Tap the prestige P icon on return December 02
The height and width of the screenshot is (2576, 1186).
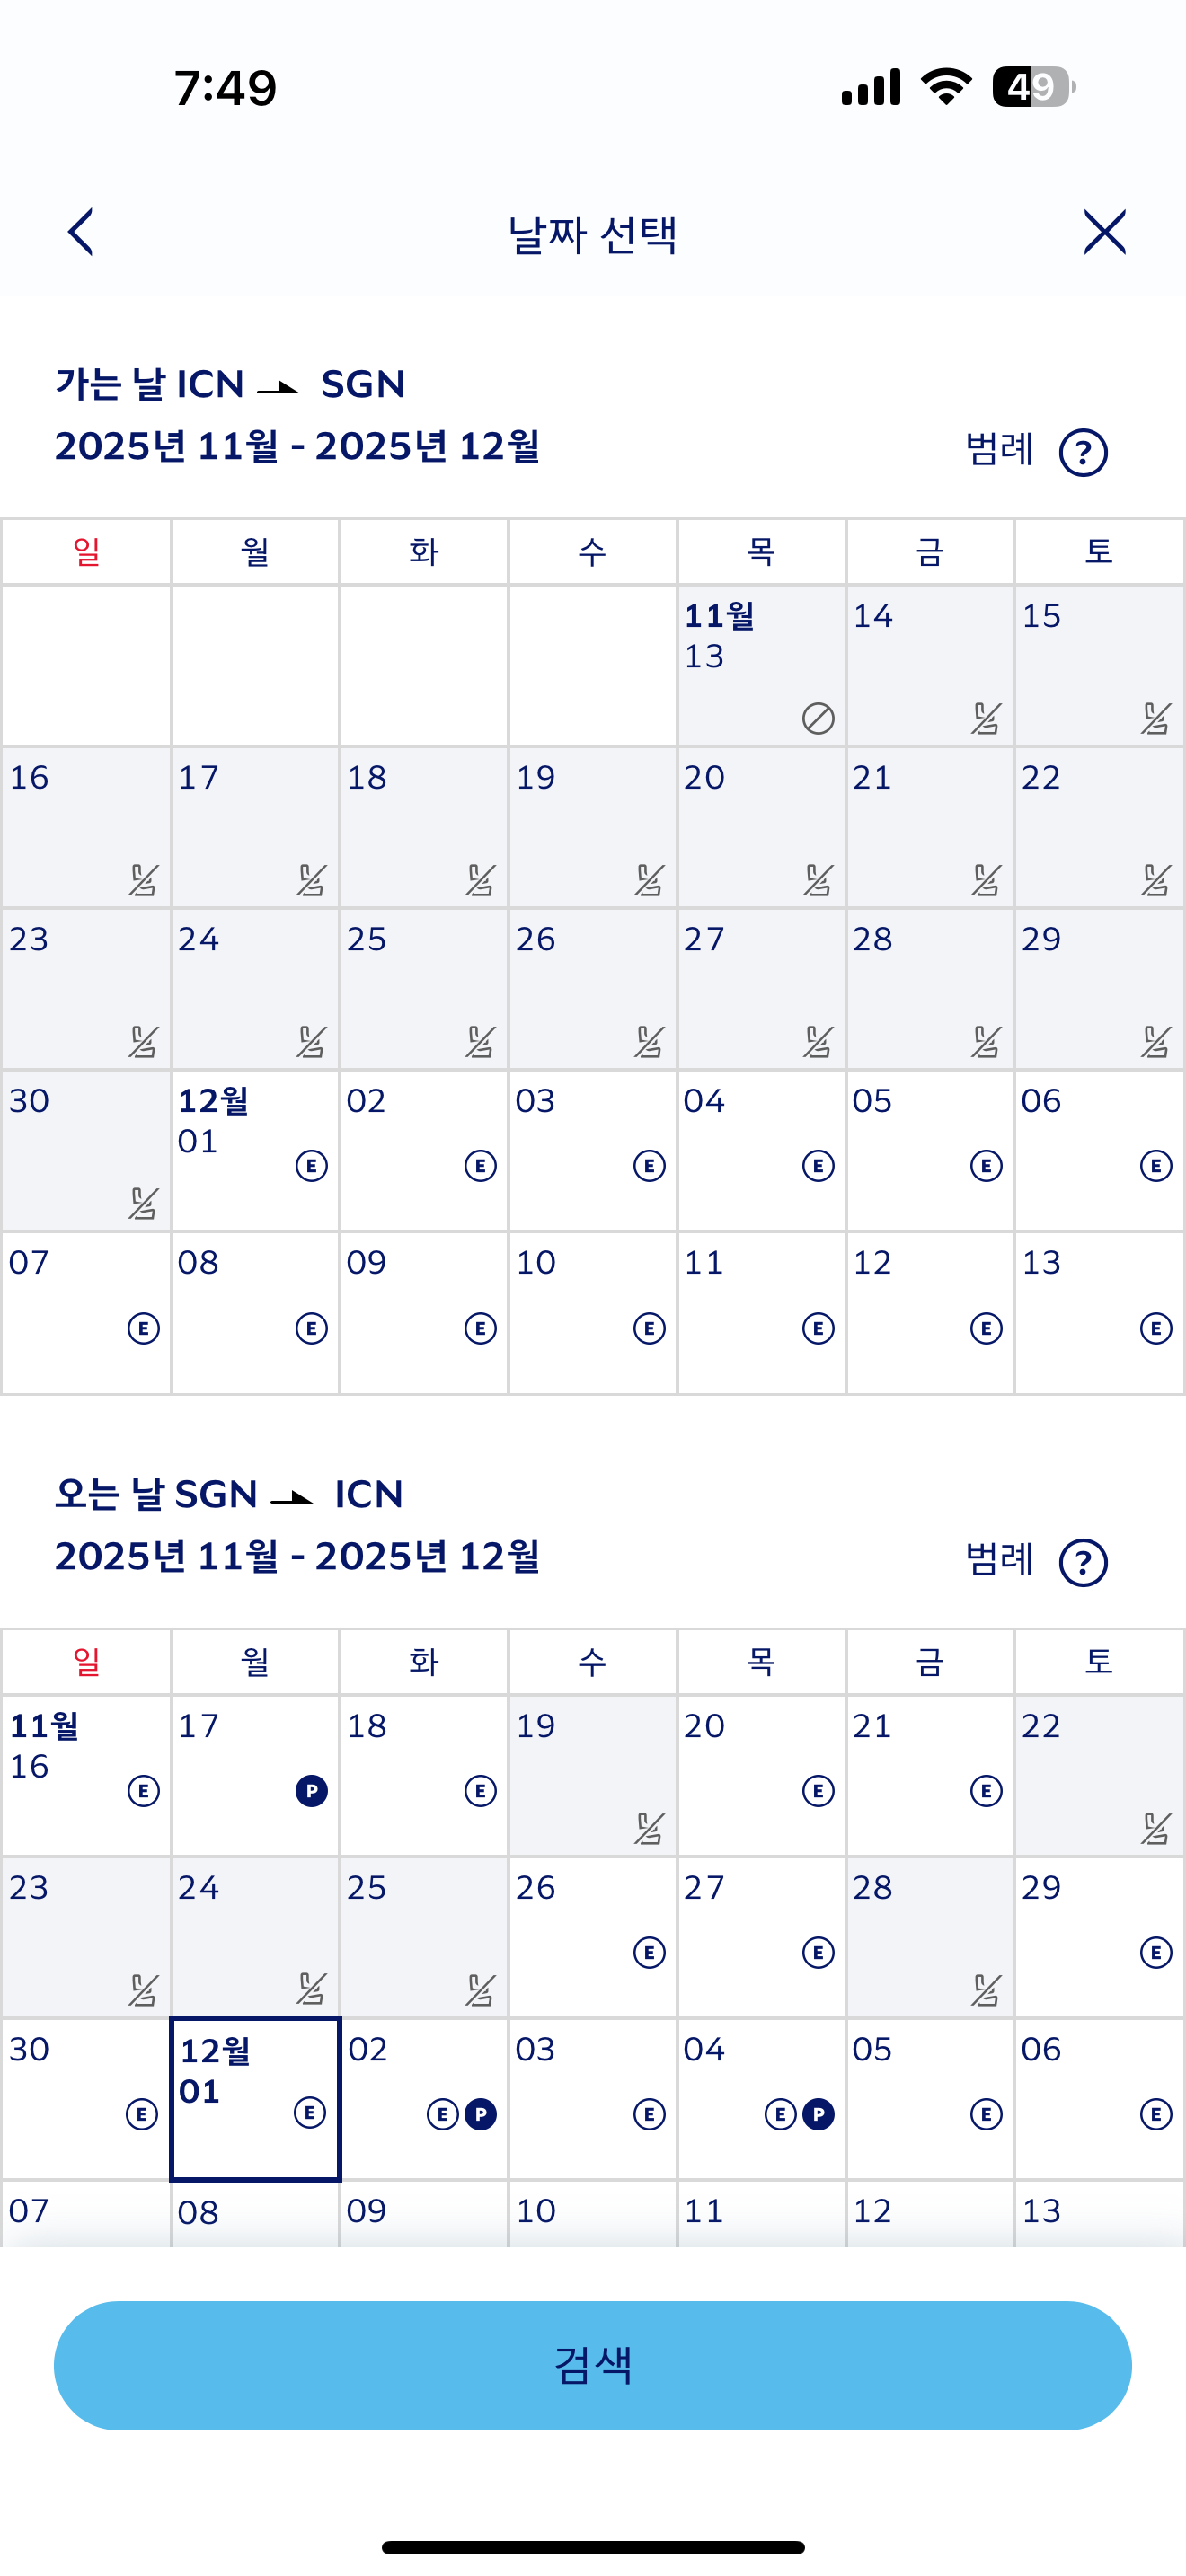tap(481, 2114)
